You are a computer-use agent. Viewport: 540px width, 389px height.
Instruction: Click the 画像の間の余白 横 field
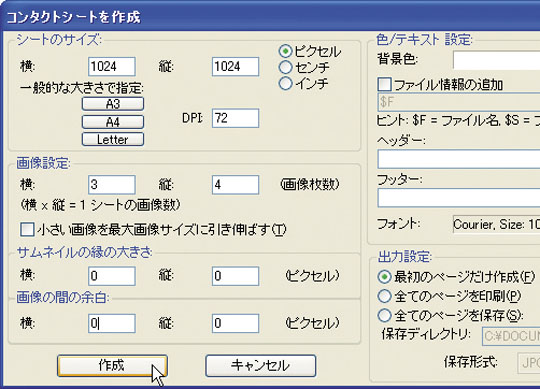coord(112,323)
